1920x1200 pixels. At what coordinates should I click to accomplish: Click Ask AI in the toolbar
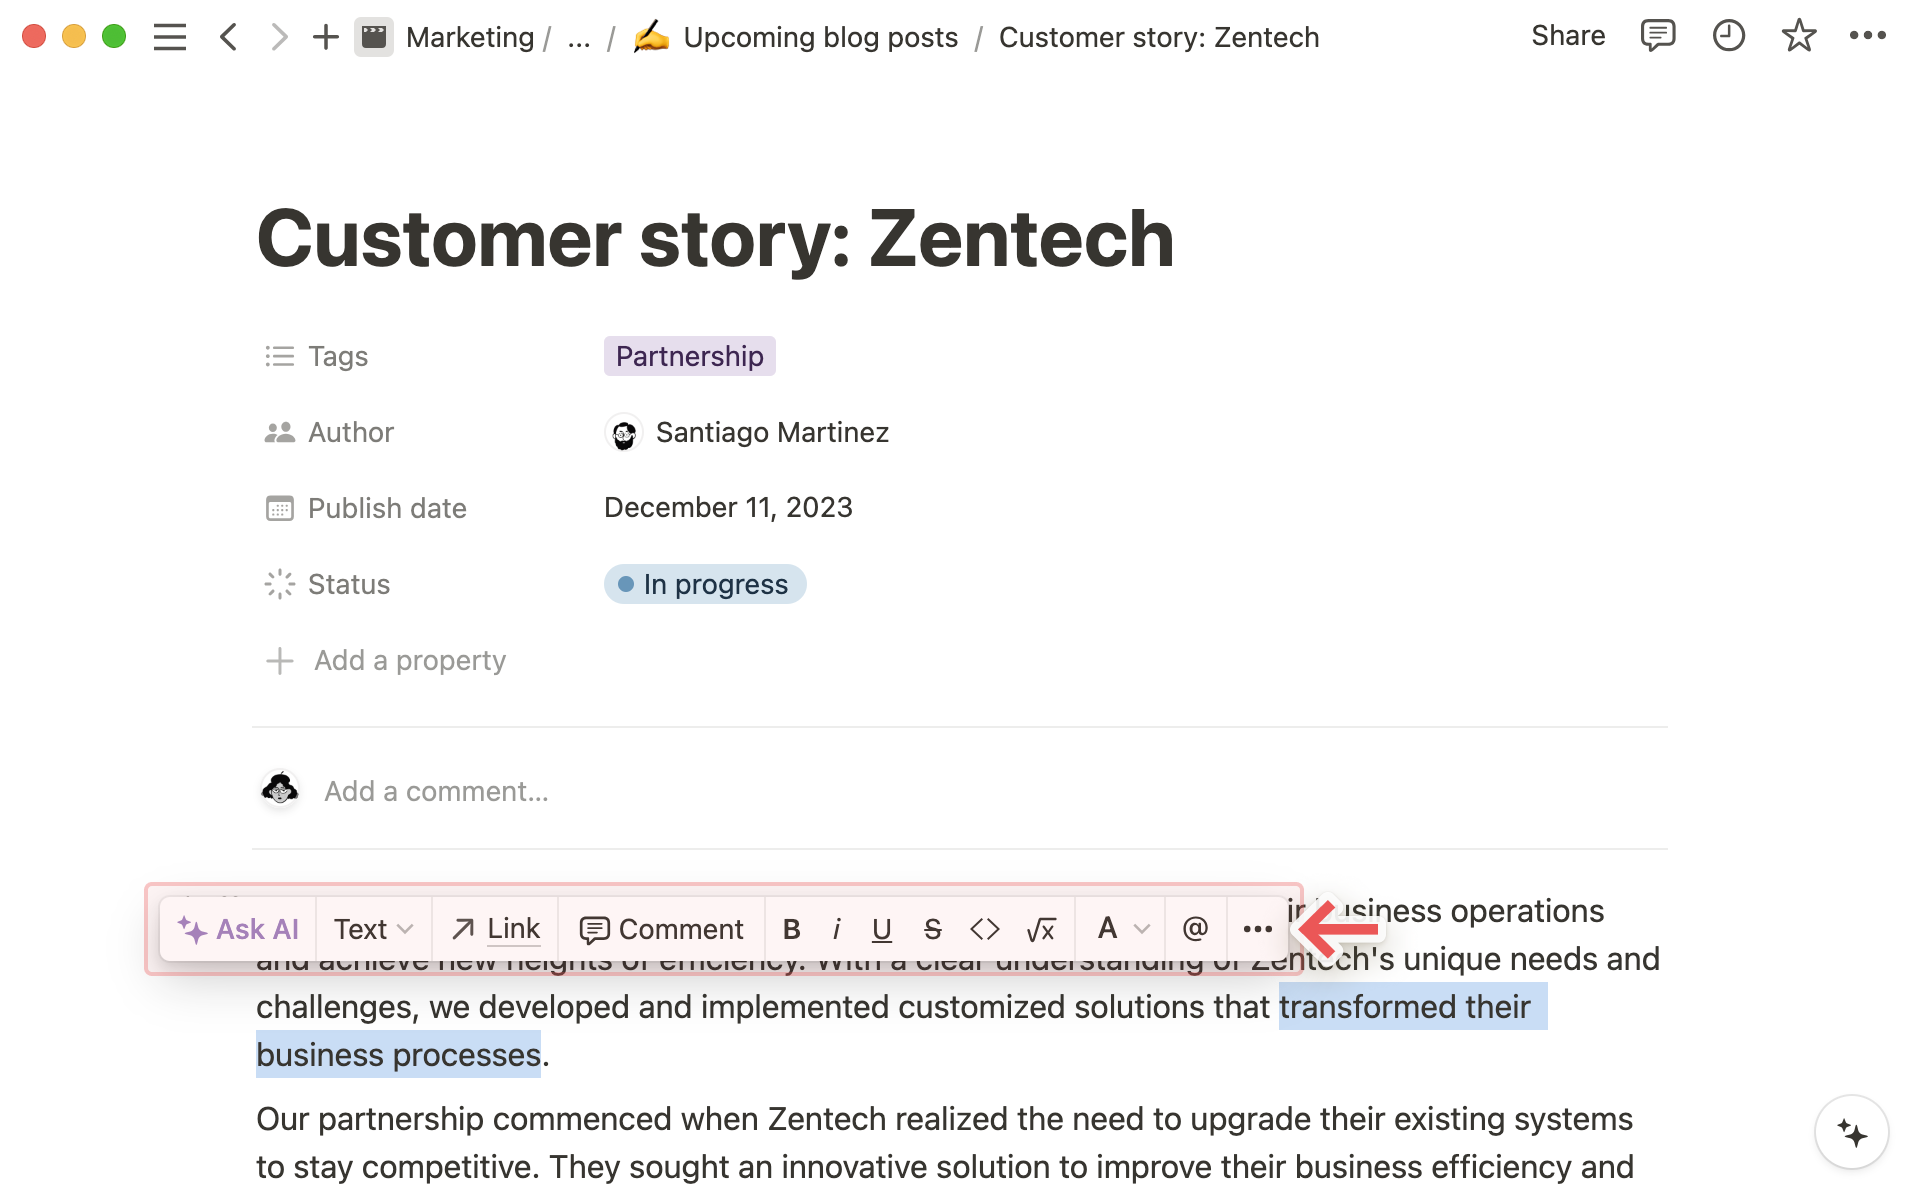[x=239, y=930]
